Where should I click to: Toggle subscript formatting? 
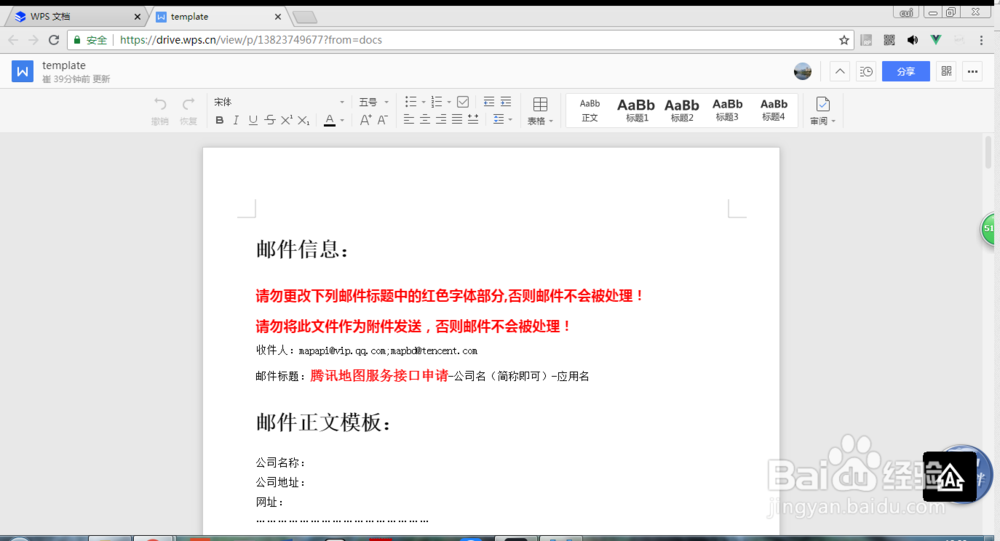click(x=304, y=120)
